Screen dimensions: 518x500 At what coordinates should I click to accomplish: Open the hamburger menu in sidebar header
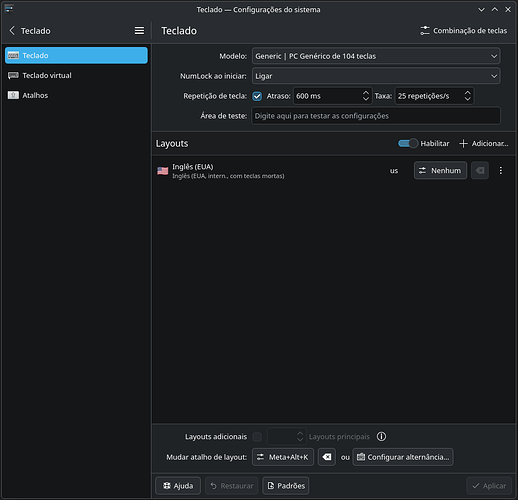[139, 31]
